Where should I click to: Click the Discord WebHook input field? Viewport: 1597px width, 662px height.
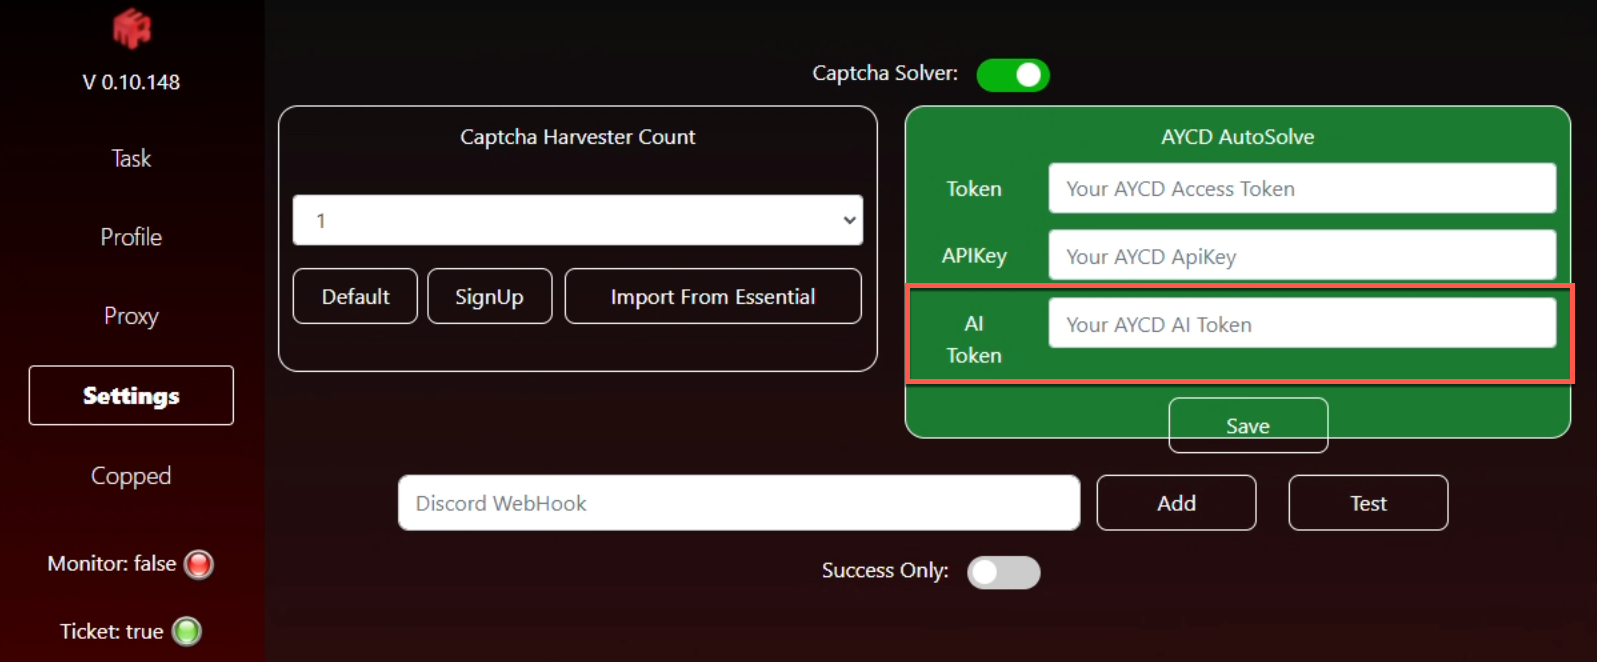coord(738,503)
